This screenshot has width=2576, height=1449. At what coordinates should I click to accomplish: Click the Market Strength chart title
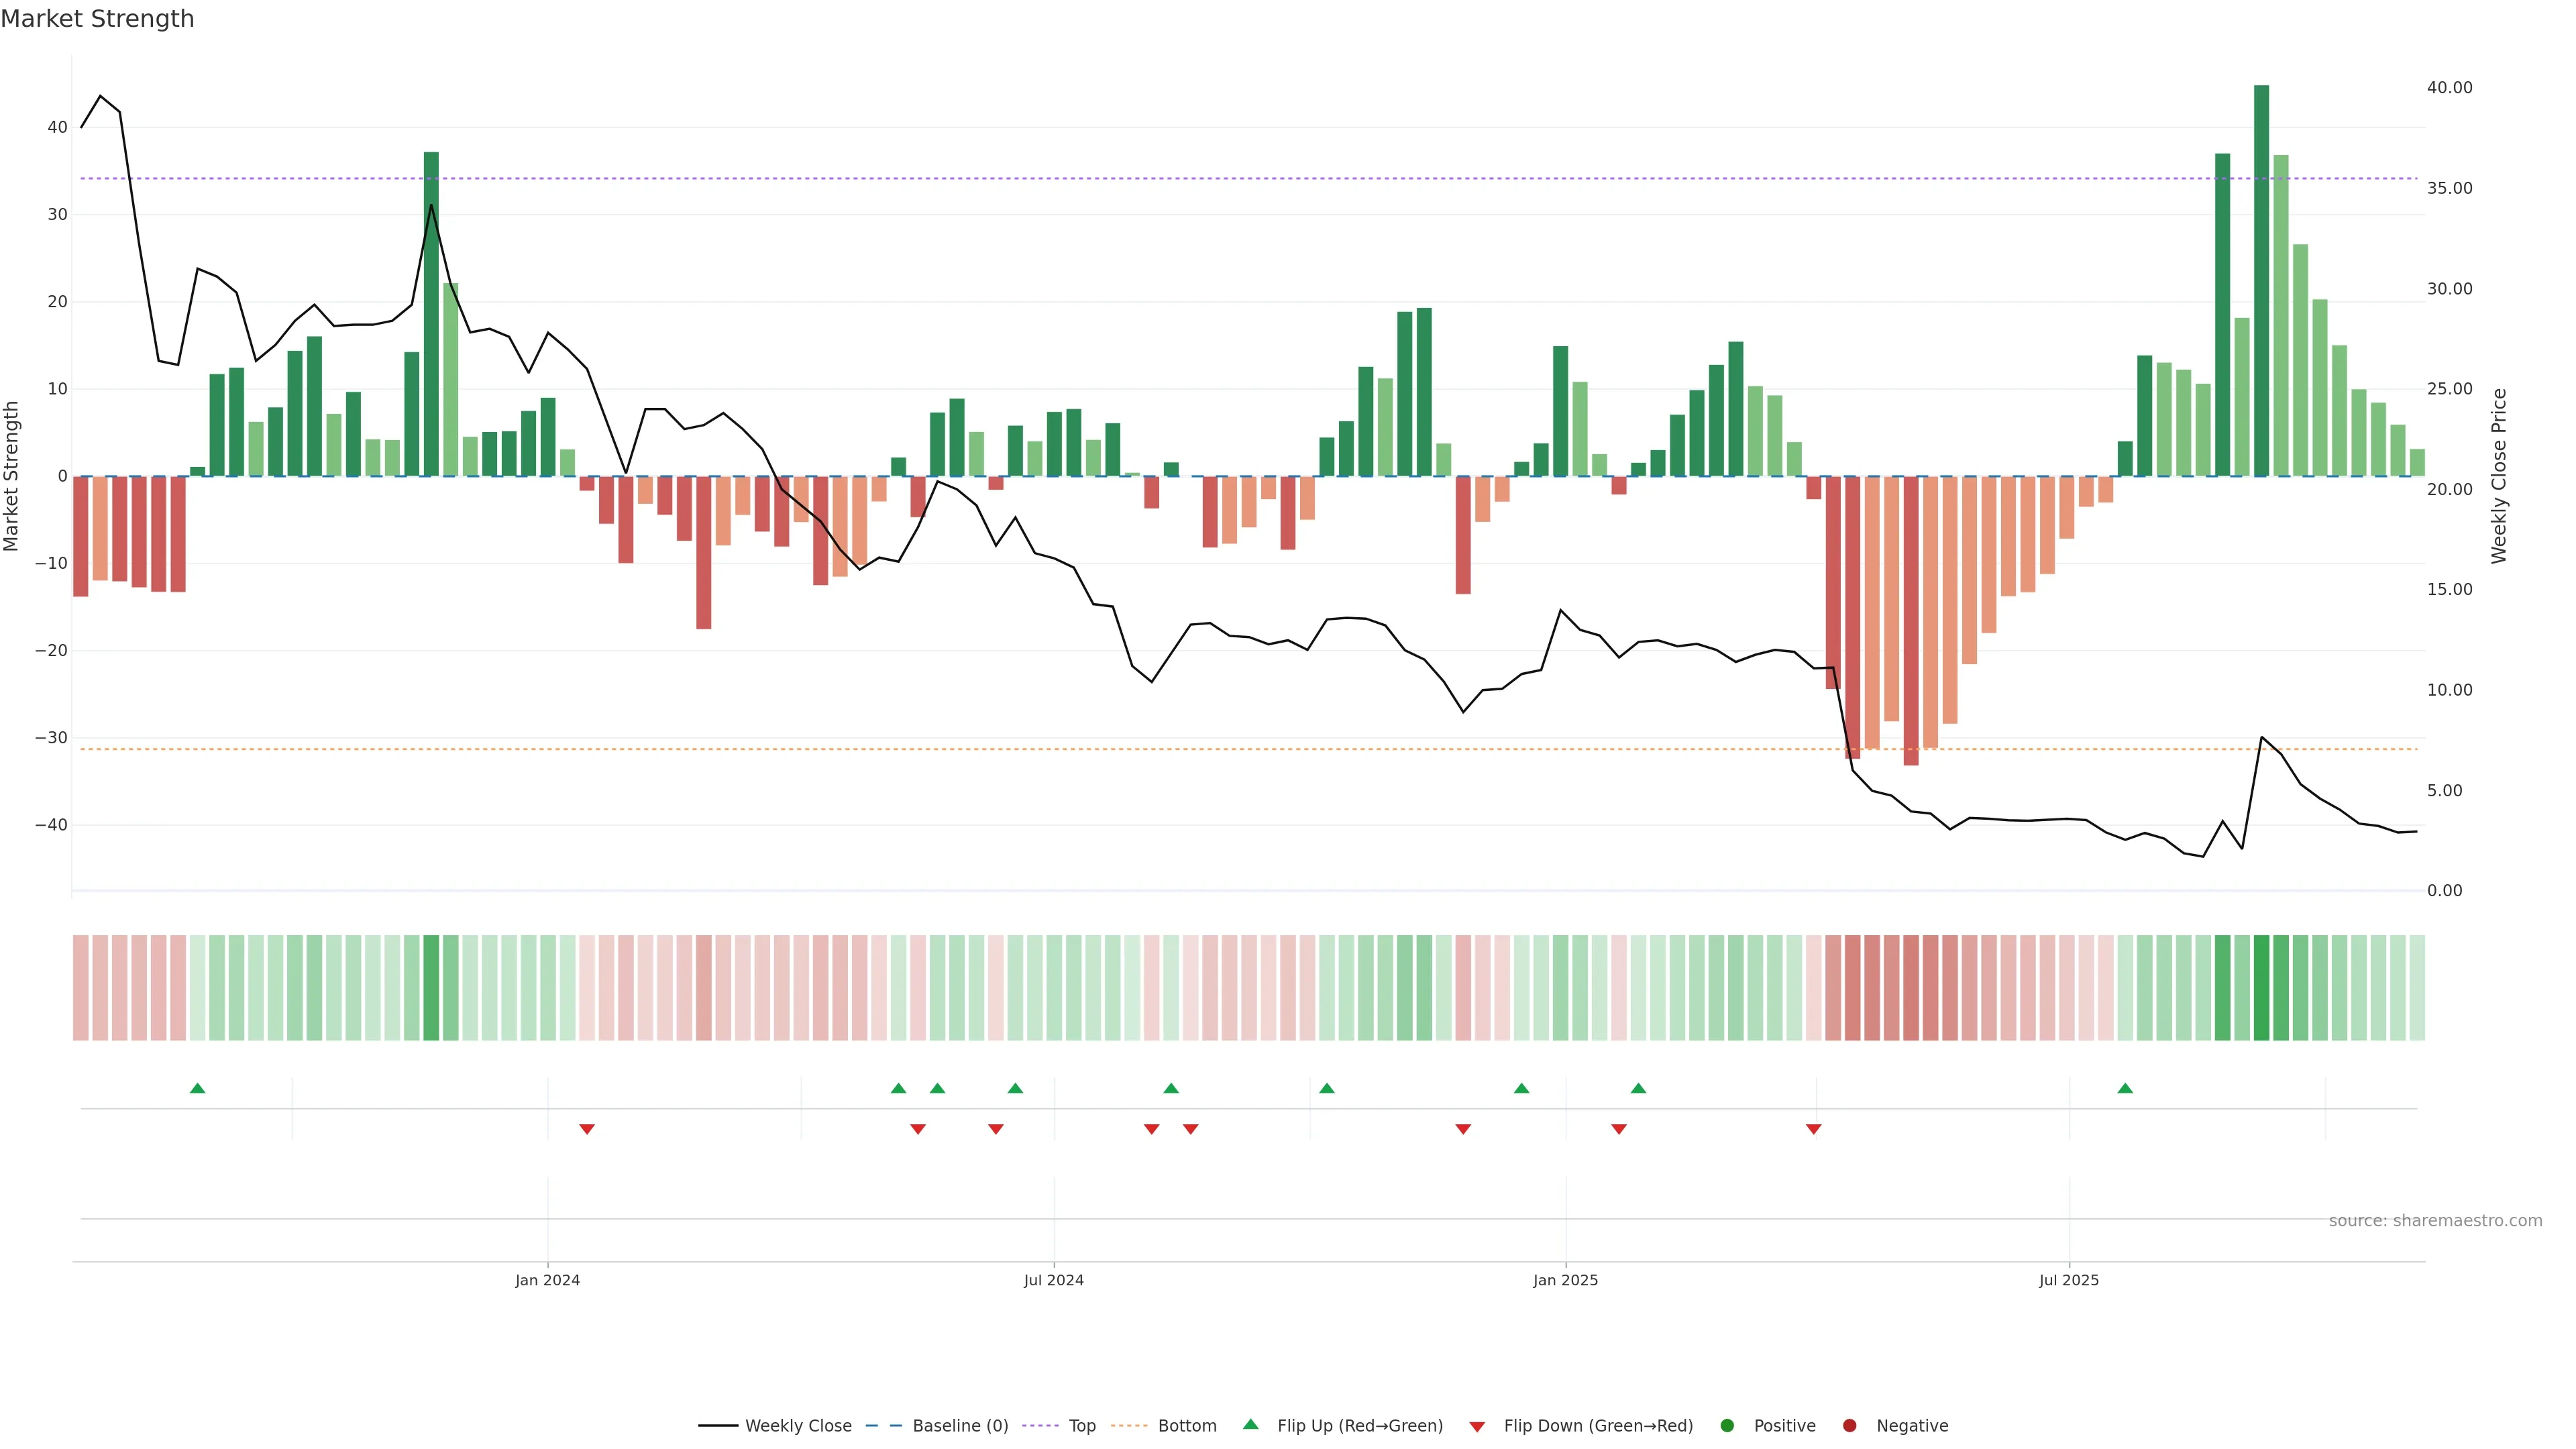97,19
